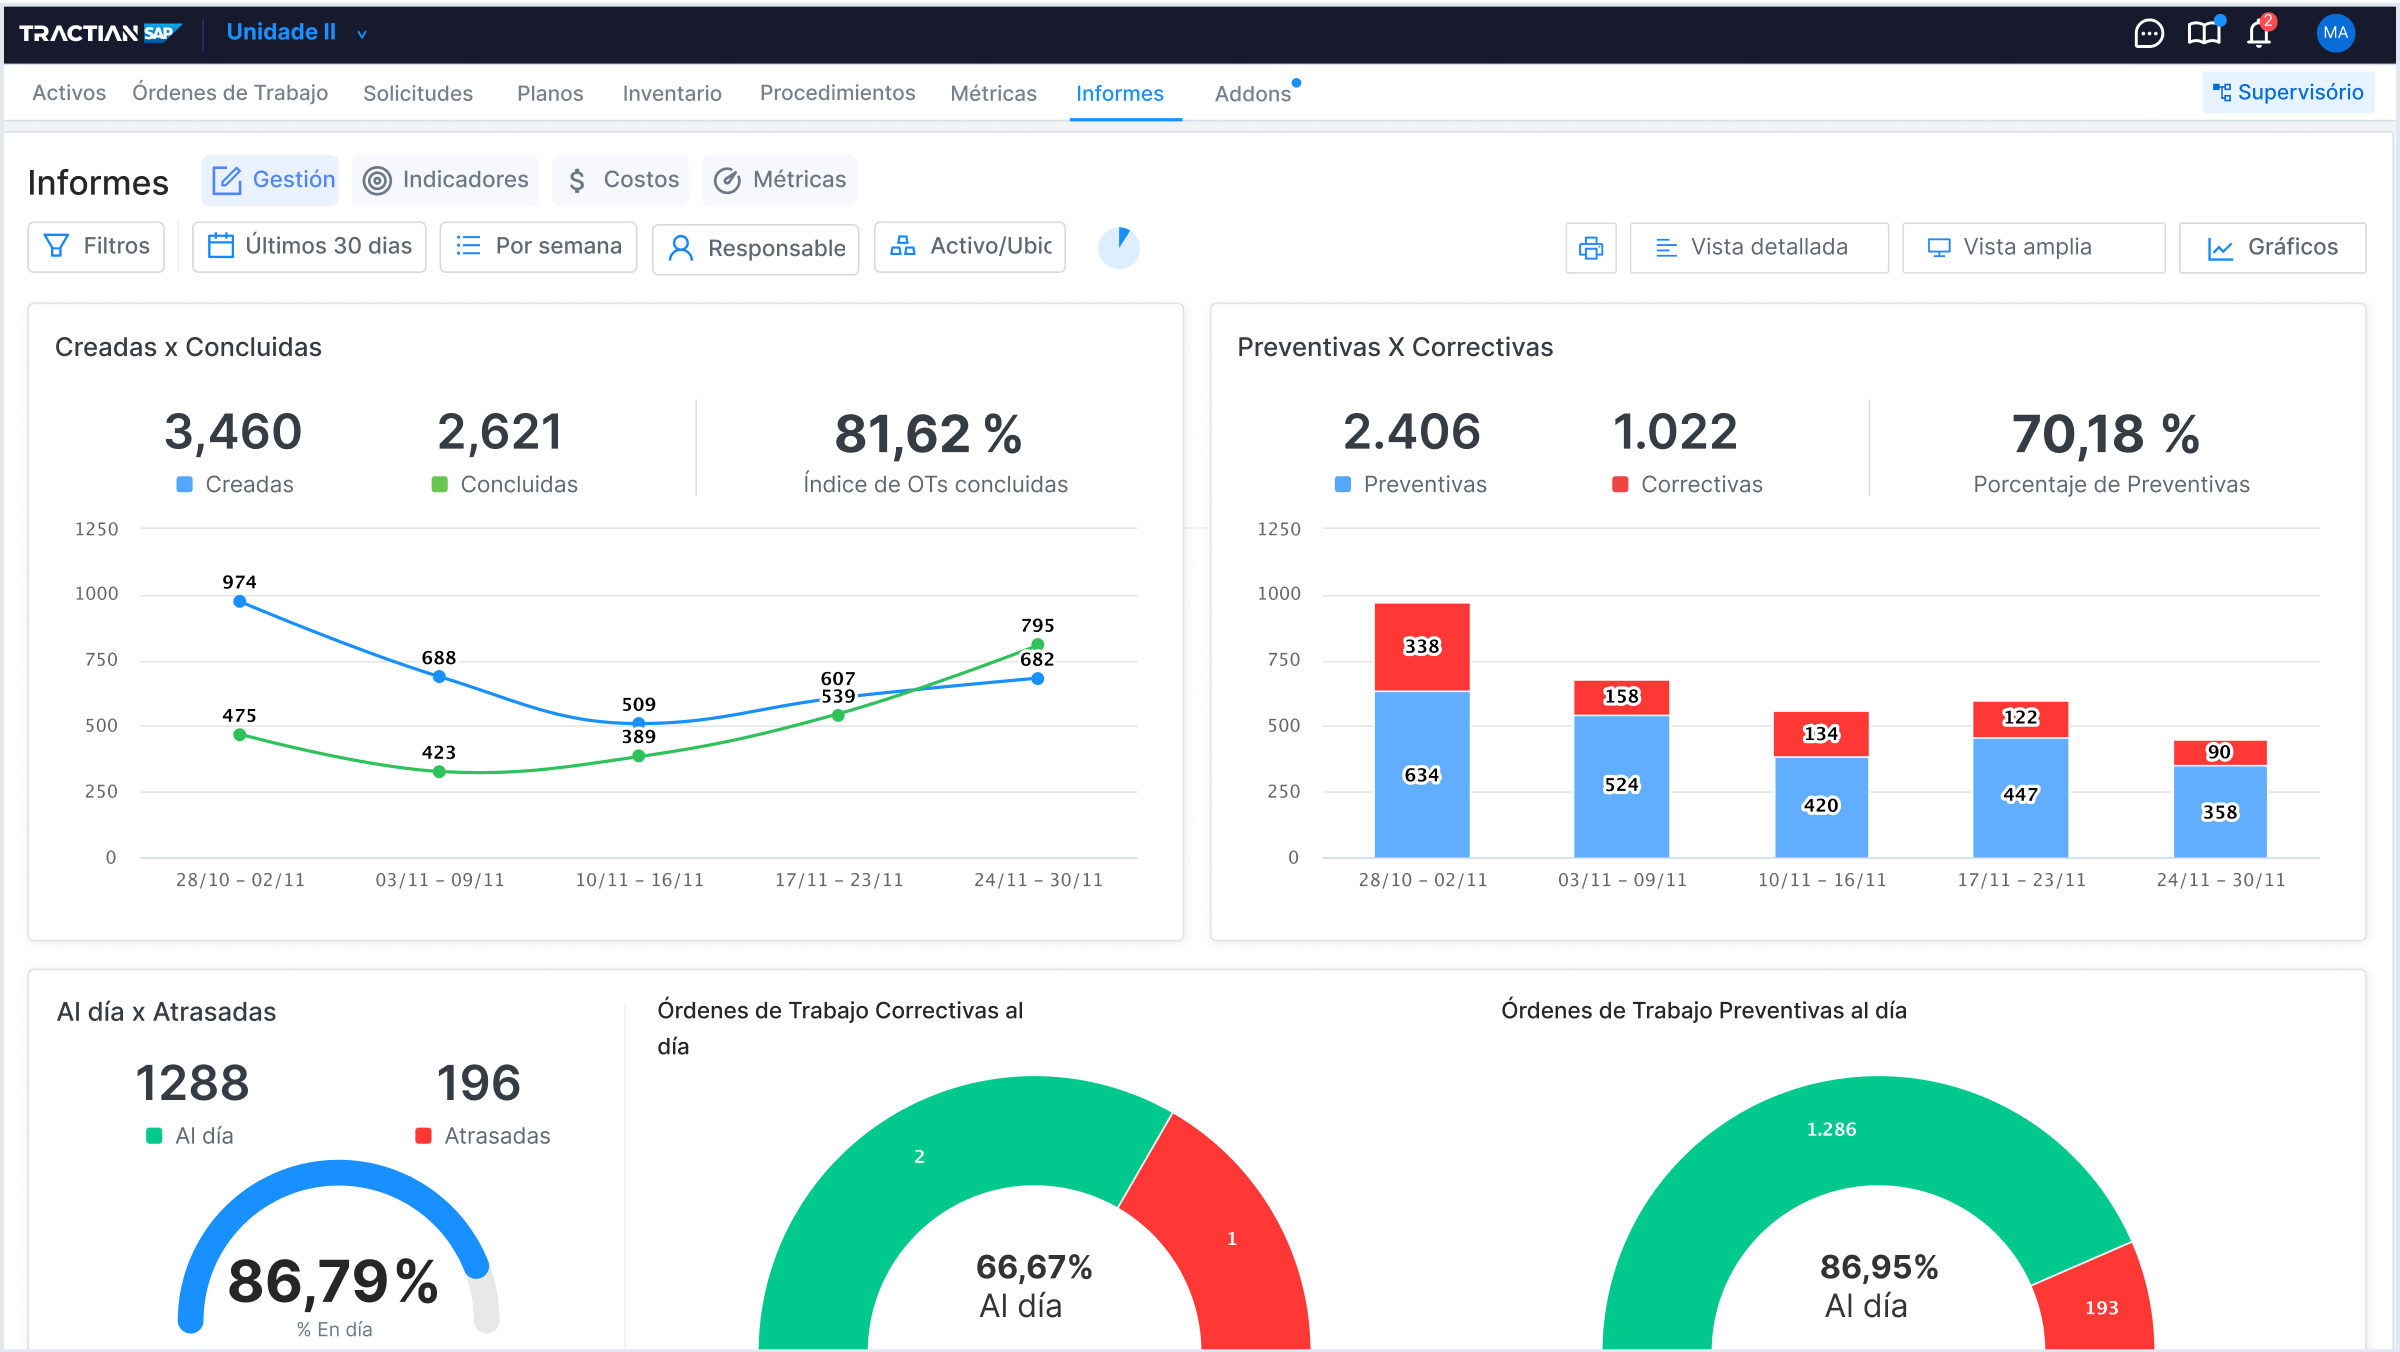Click the Vista detallada button
Viewport: 2400px width, 1352px height.
click(x=1758, y=248)
